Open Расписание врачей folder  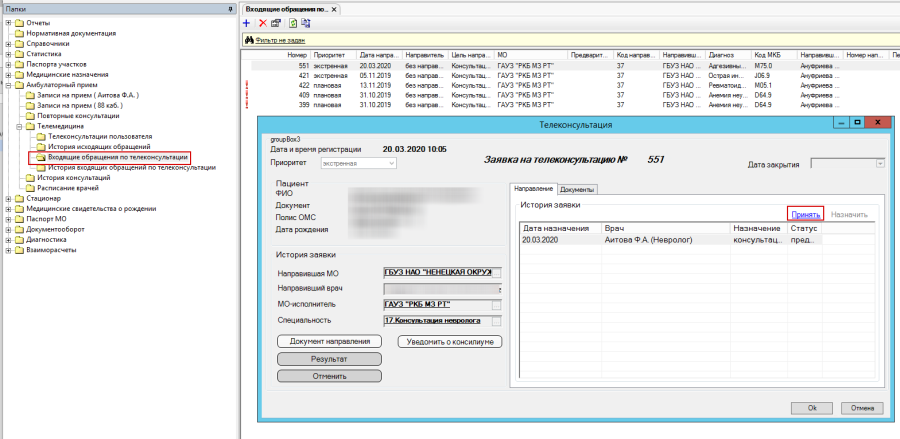click(68, 188)
